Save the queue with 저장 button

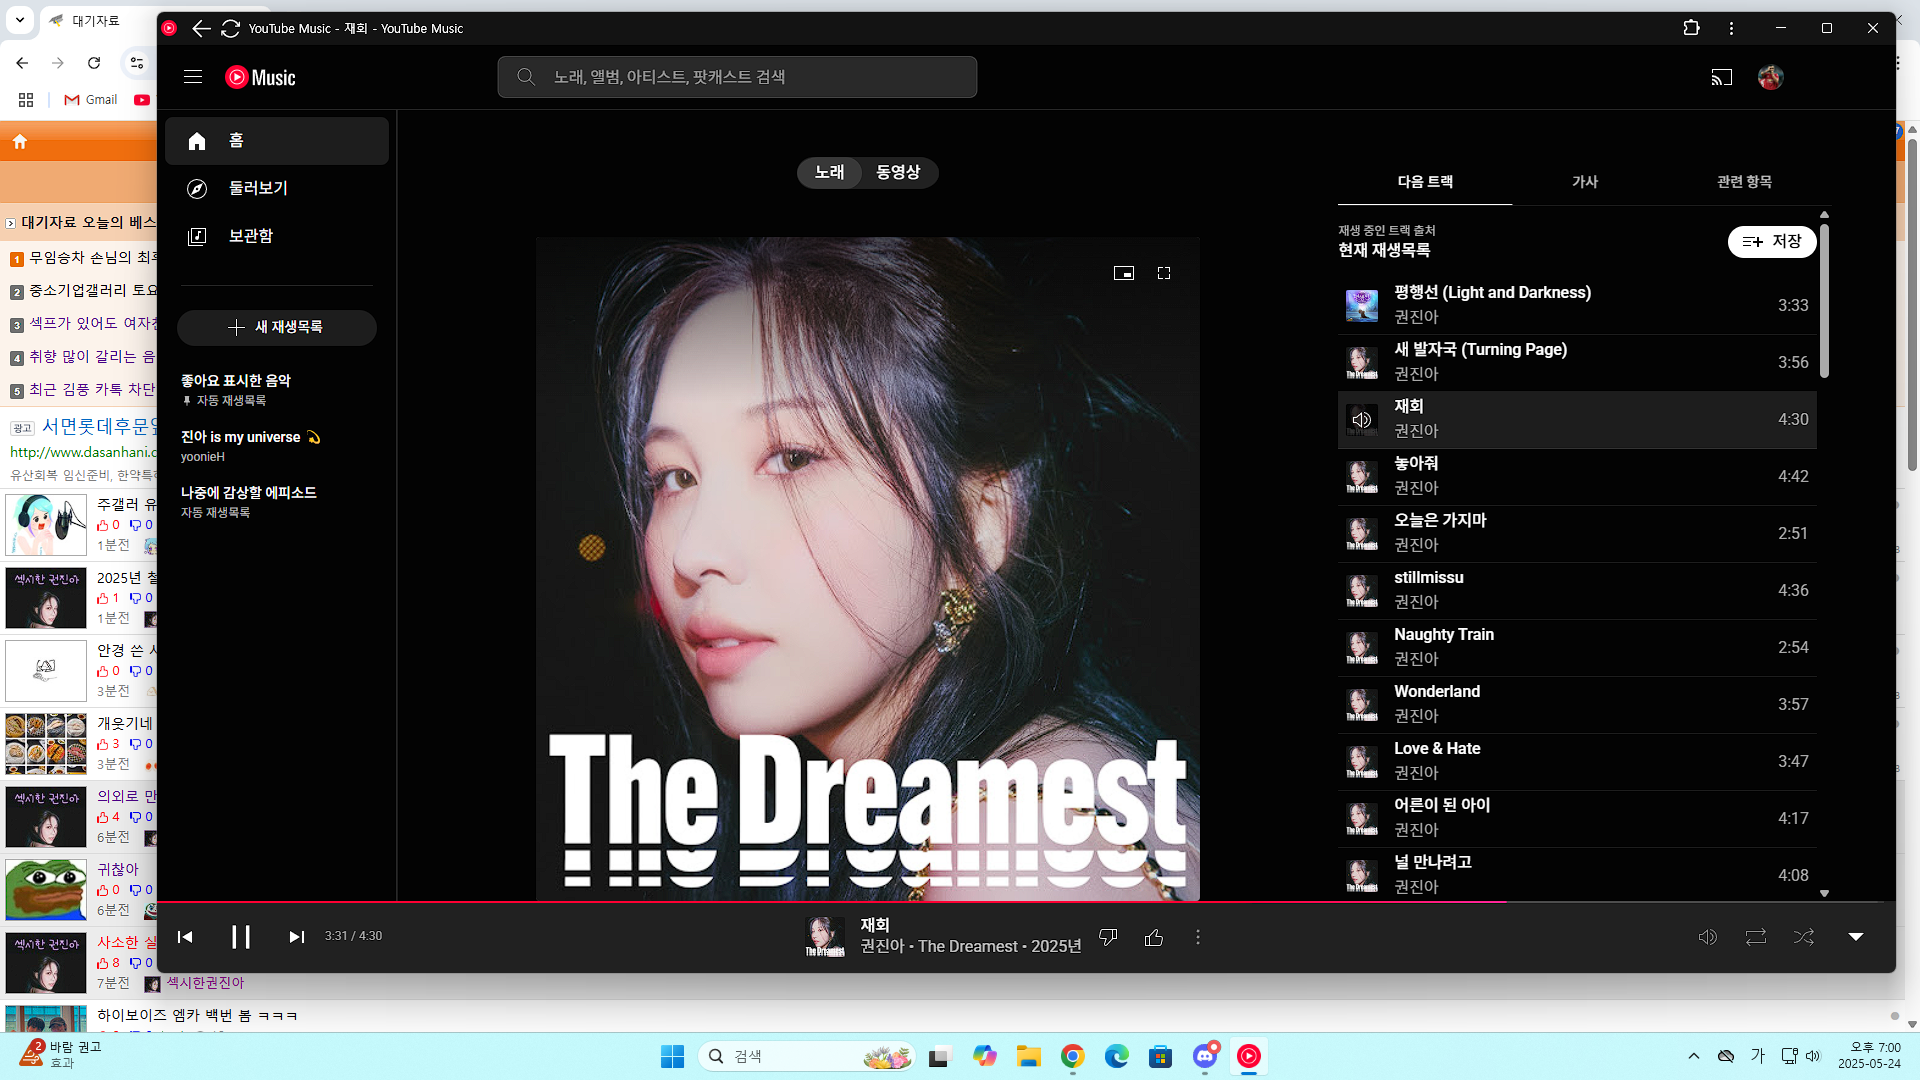[x=1771, y=241]
